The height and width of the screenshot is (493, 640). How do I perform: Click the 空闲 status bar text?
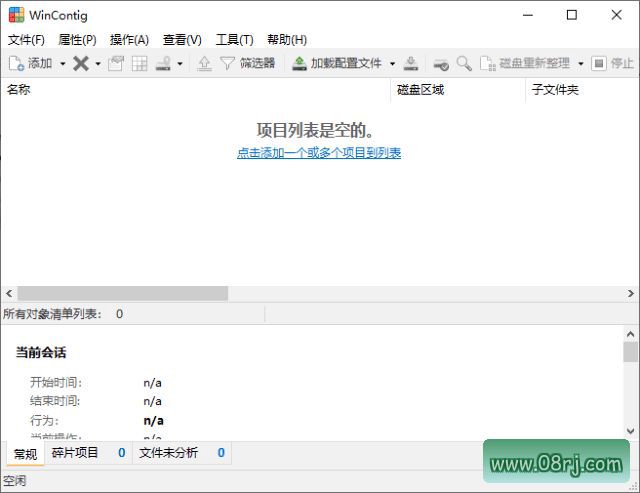point(14,481)
